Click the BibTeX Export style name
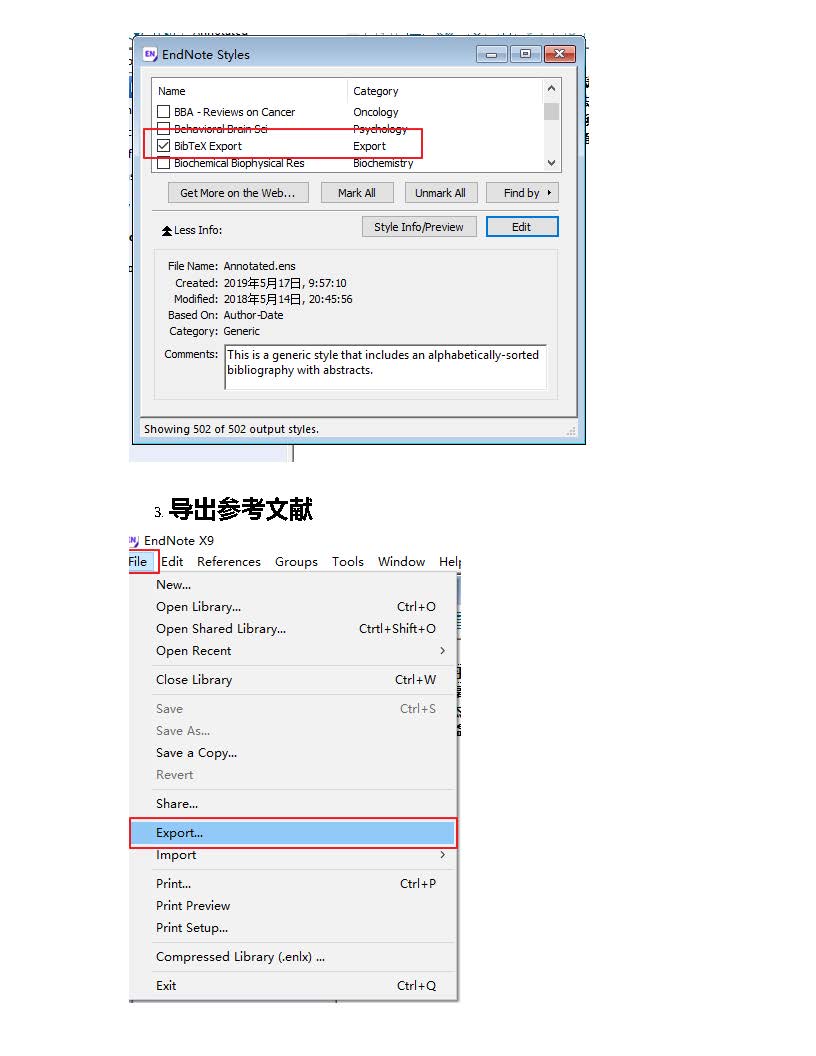The width and height of the screenshot is (816, 1056). pyautogui.click(x=207, y=146)
